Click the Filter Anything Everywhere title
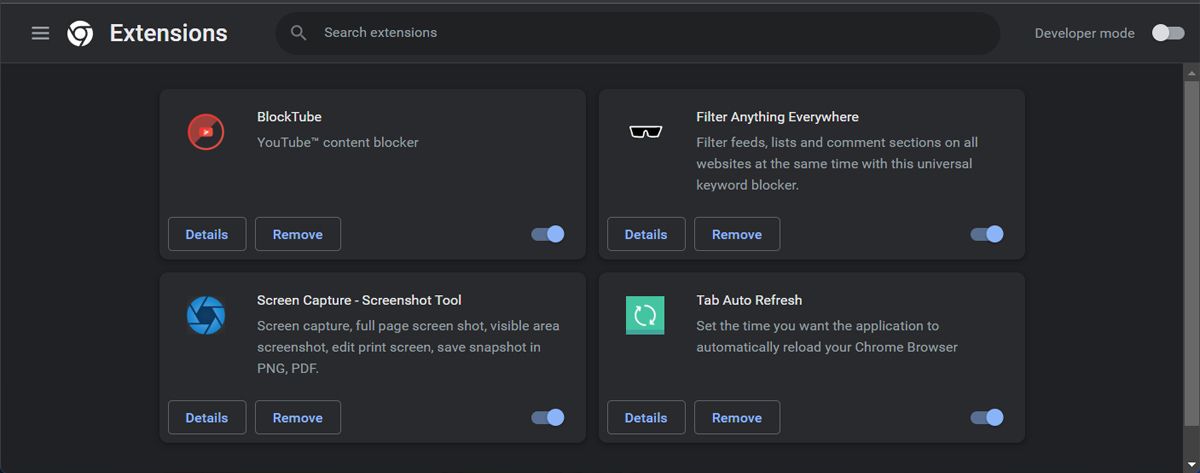 [777, 117]
